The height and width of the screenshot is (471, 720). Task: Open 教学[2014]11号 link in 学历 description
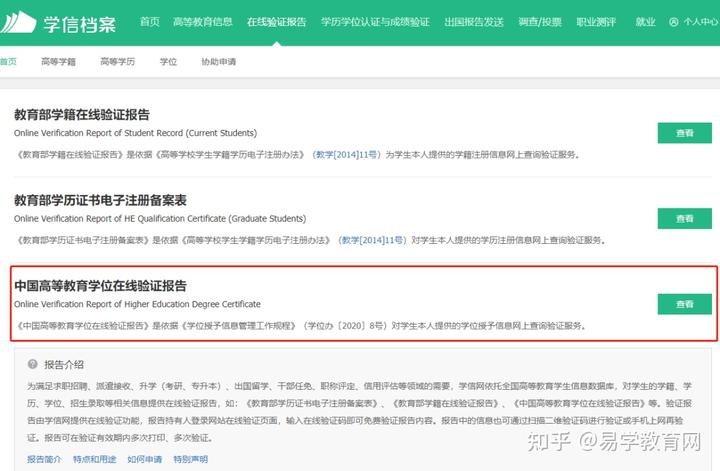click(x=372, y=240)
